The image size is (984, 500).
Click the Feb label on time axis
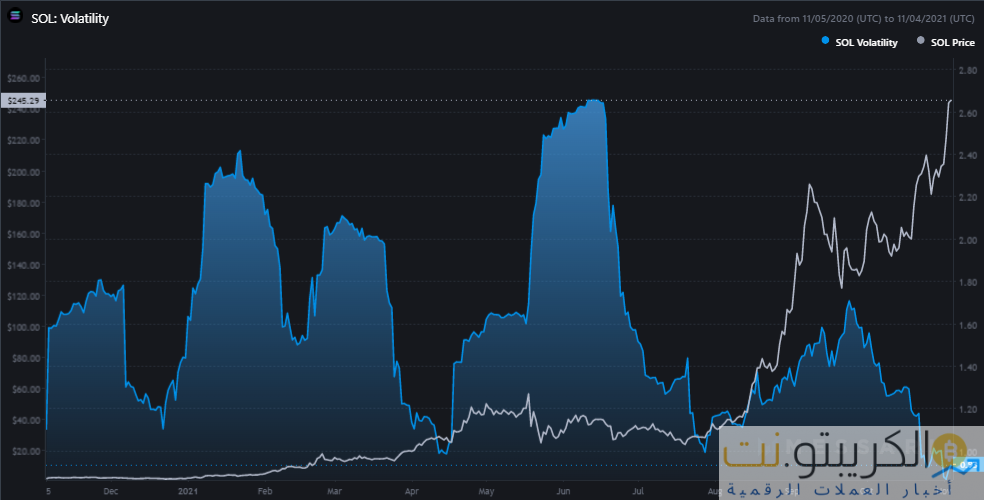click(265, 492)
